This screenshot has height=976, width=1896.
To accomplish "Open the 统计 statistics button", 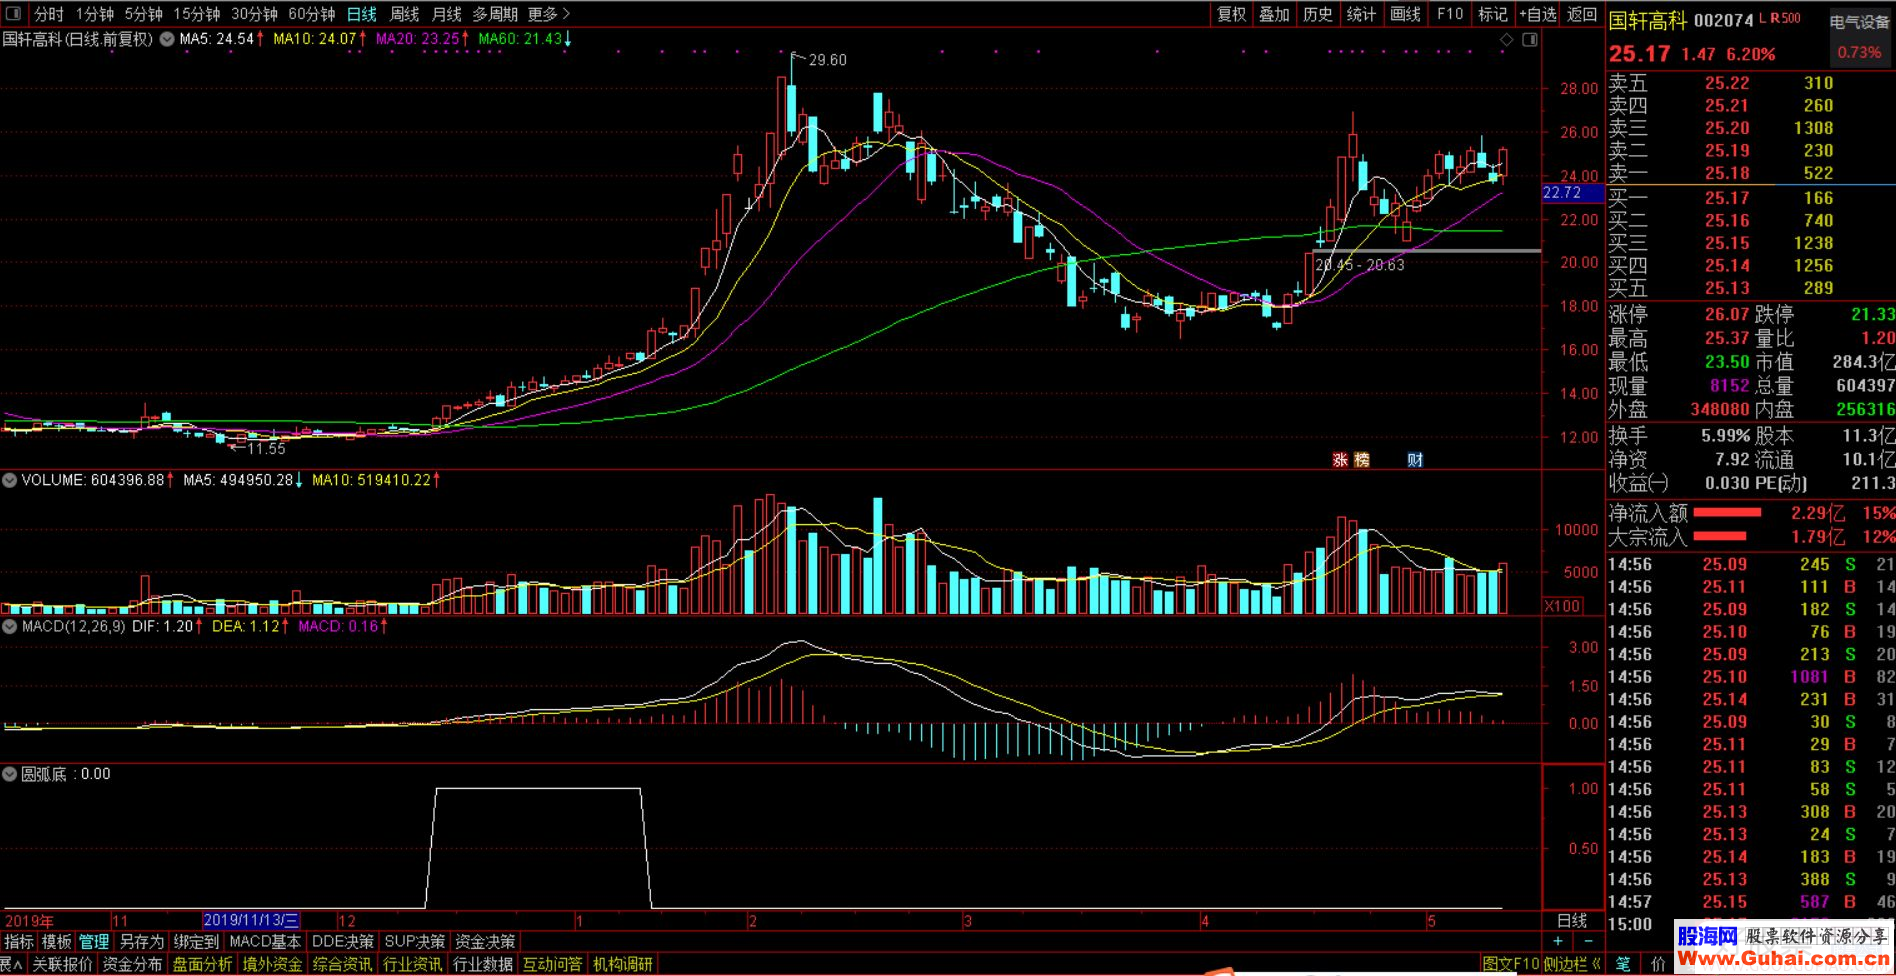I will [x=1361, y=14].
